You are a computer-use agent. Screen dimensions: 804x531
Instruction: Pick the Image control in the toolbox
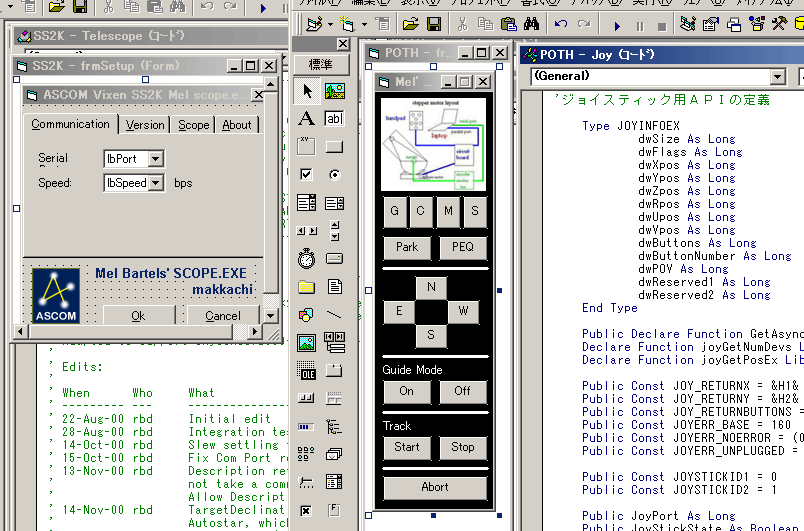[x=307, y=342]
